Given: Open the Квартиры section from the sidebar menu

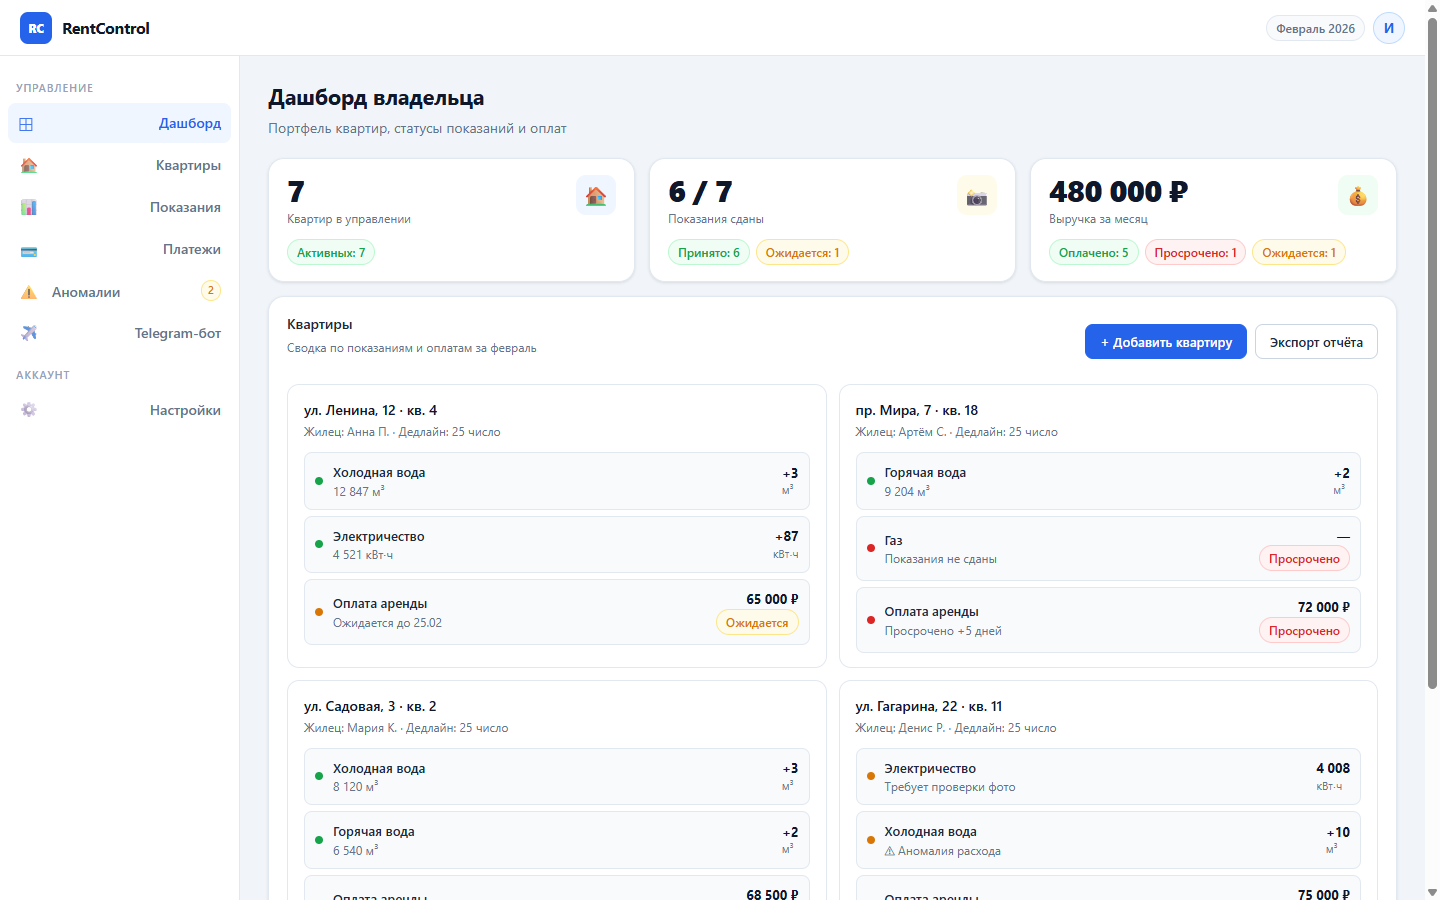Looking at the screenshot, I should [190, 165].
